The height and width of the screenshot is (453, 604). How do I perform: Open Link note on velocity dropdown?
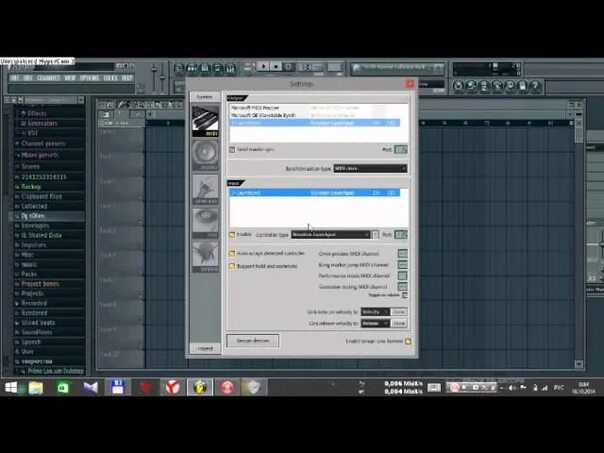pos(375,312)
